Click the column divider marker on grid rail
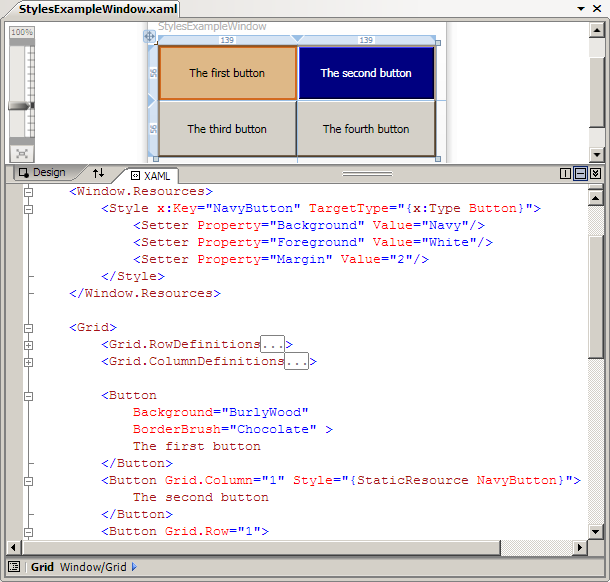 pyautogui.click(x=297, y=39)
